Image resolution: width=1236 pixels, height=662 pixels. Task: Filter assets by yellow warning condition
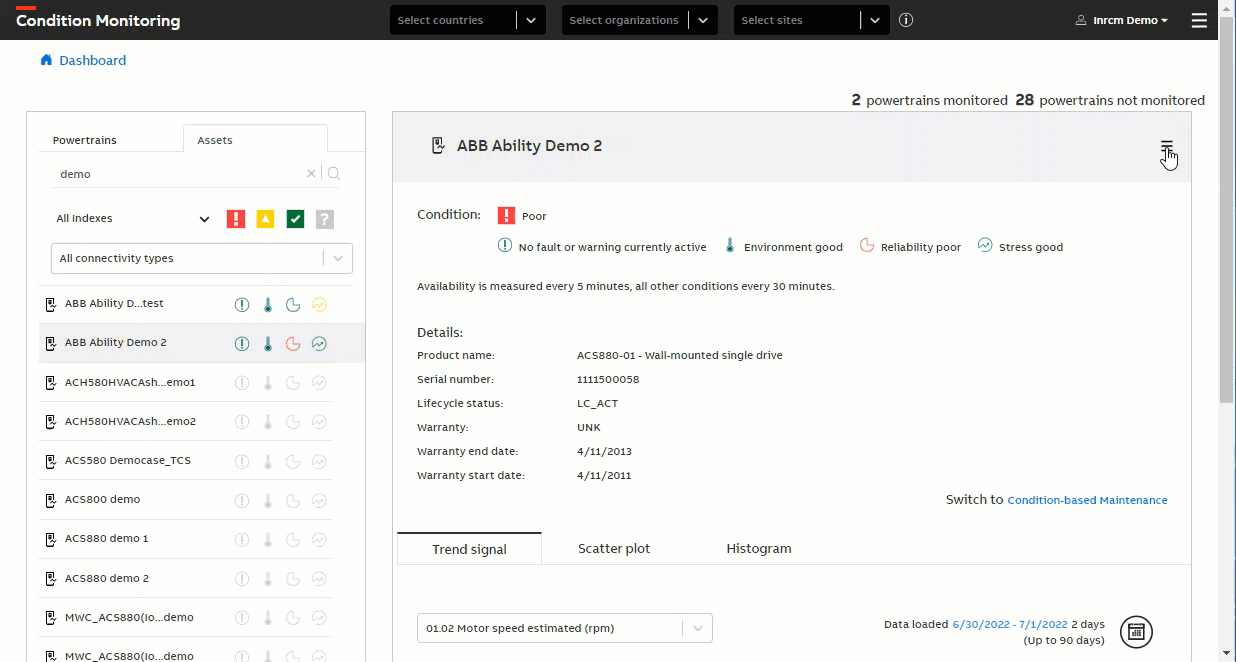coord(265,219)
